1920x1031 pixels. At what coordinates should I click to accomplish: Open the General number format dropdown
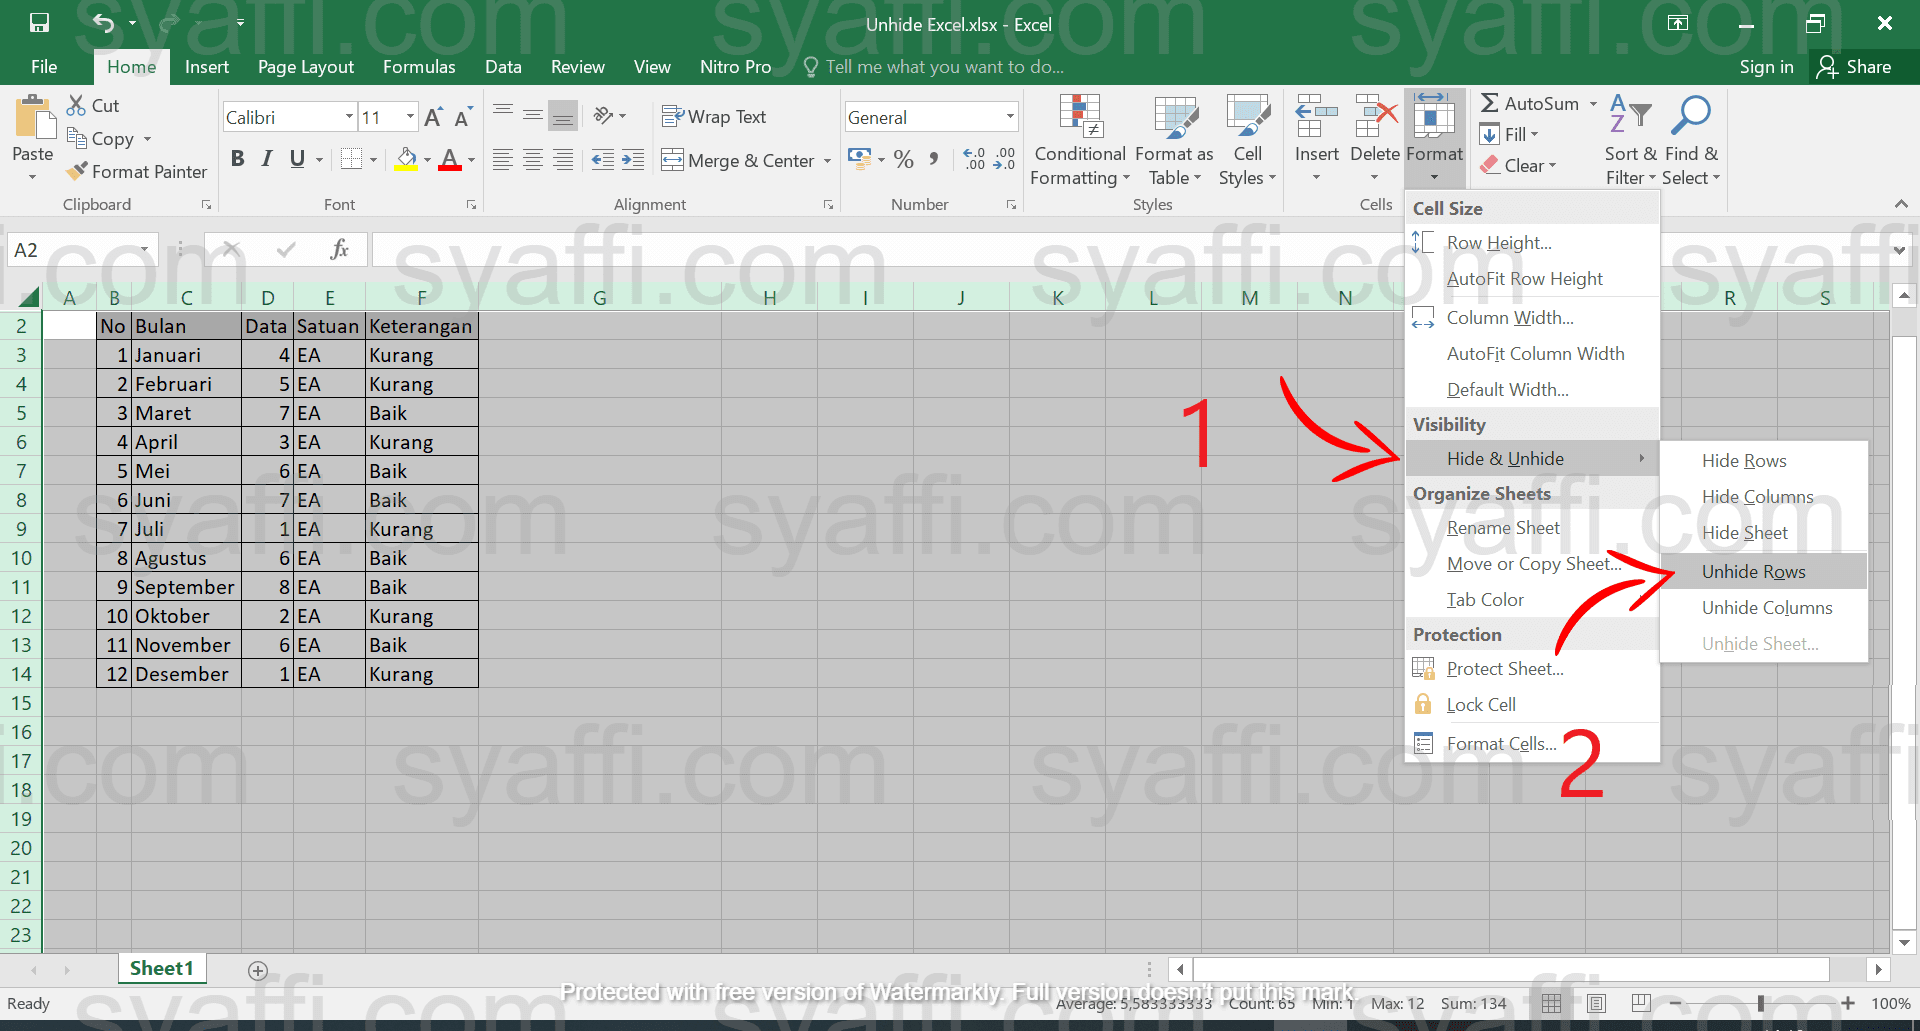1010,117
